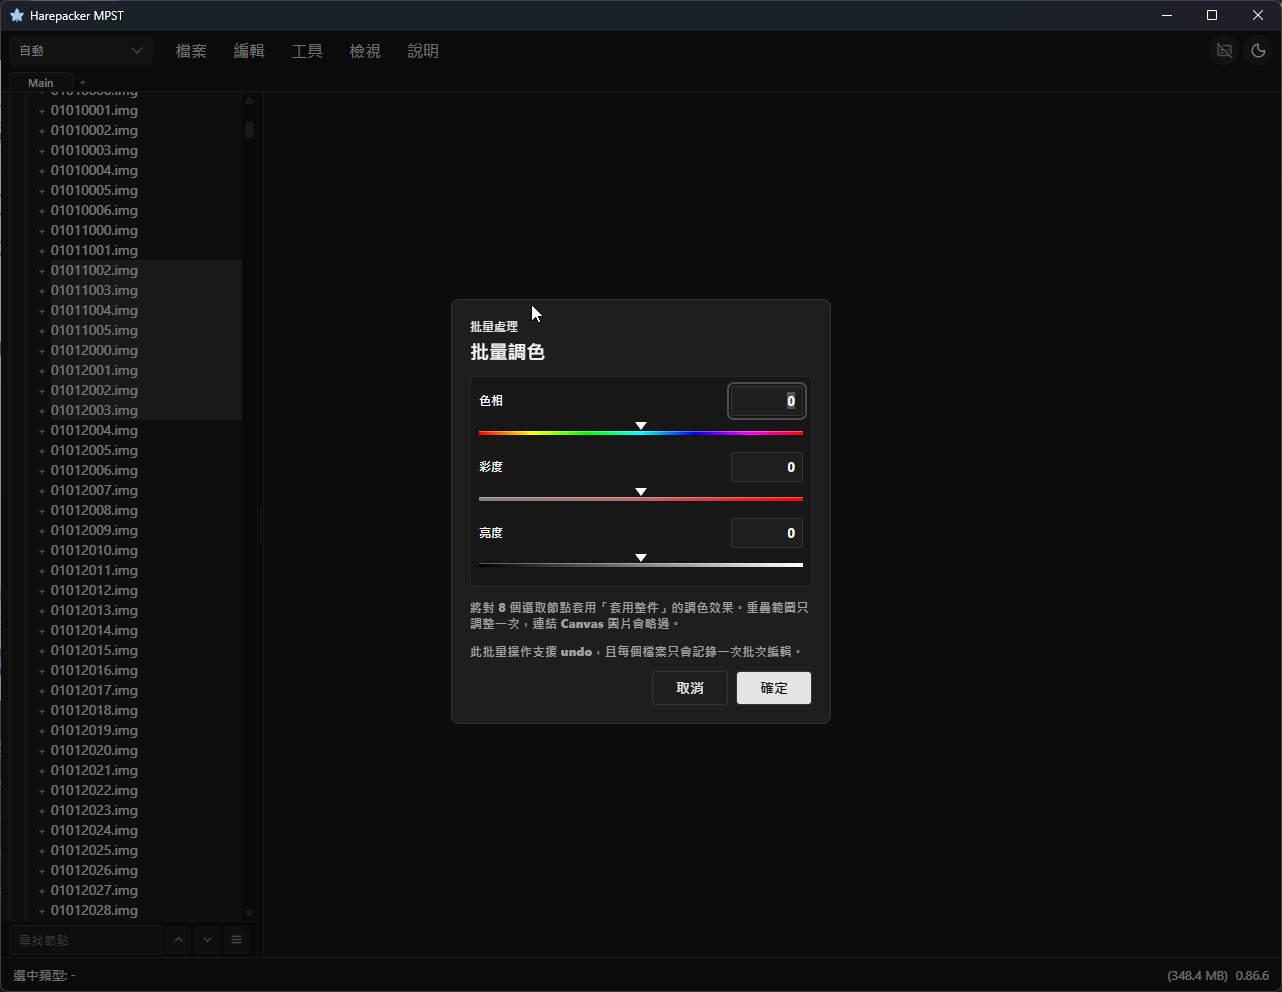Click the 亮度 brightness slider
The width and height of the screenshot is (1282, 992).
pyautogui.click(x=641, y=564)
